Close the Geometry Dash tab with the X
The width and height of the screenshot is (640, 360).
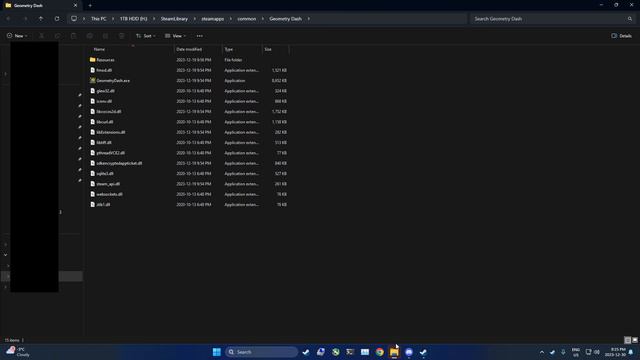point(75,6)
